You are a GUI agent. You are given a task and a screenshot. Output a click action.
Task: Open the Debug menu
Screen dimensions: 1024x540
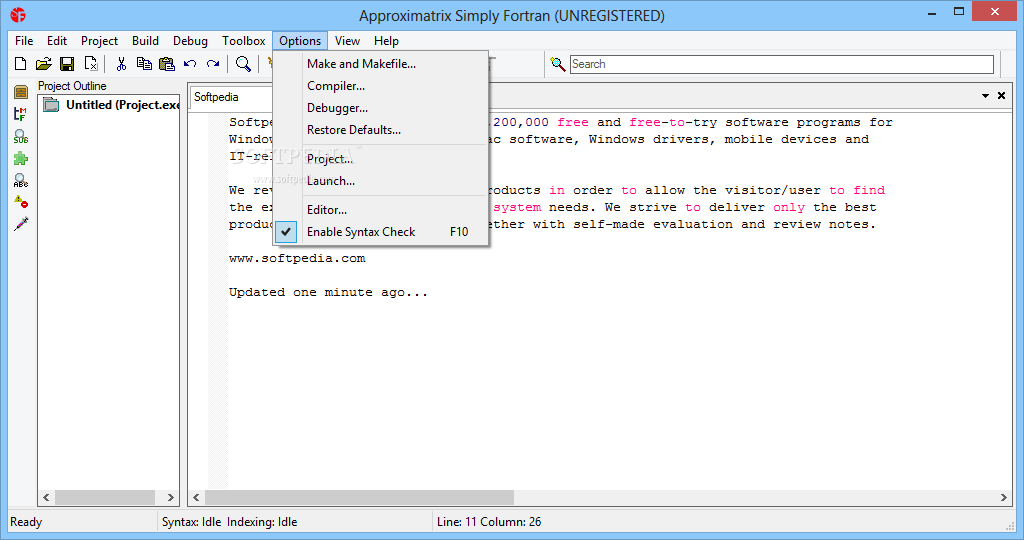(190, 40)
